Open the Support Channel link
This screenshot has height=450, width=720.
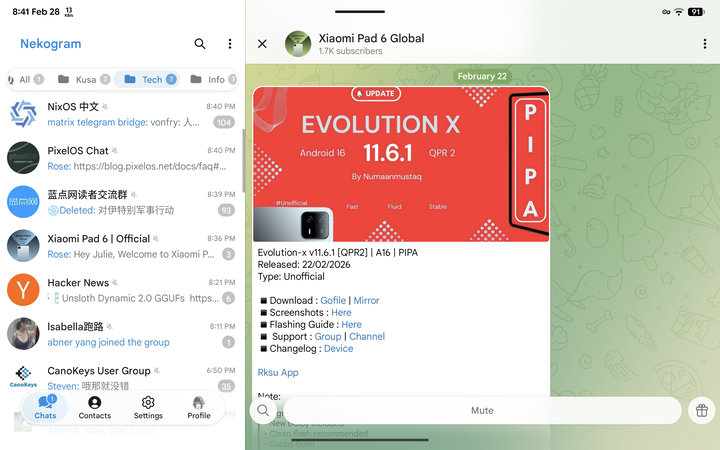click(x=367, y=337)
